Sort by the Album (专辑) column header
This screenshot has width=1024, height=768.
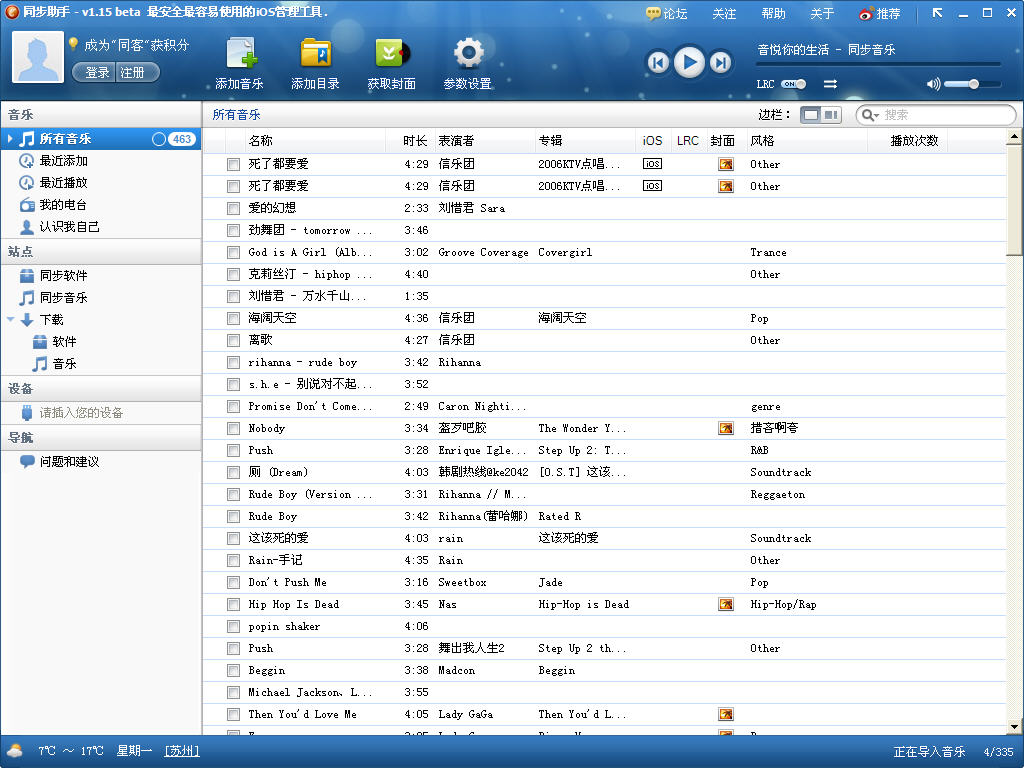[x=584, y=140]
